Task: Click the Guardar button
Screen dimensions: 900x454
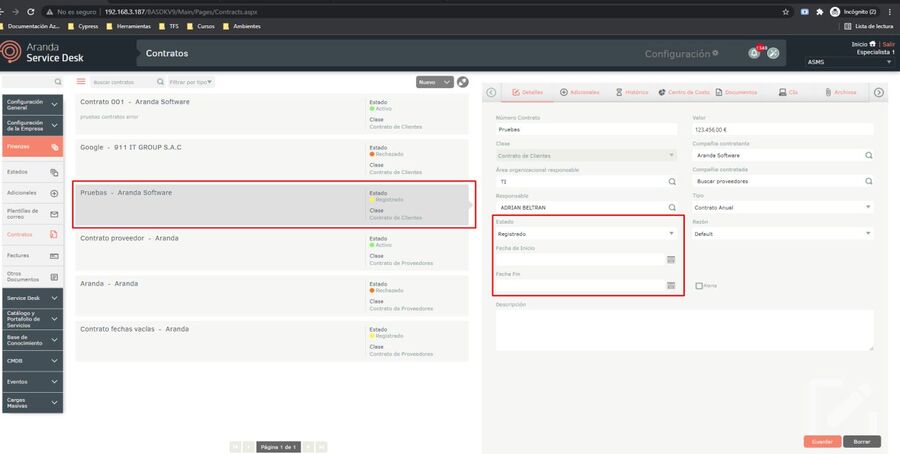Action: [x=823, y=441]
